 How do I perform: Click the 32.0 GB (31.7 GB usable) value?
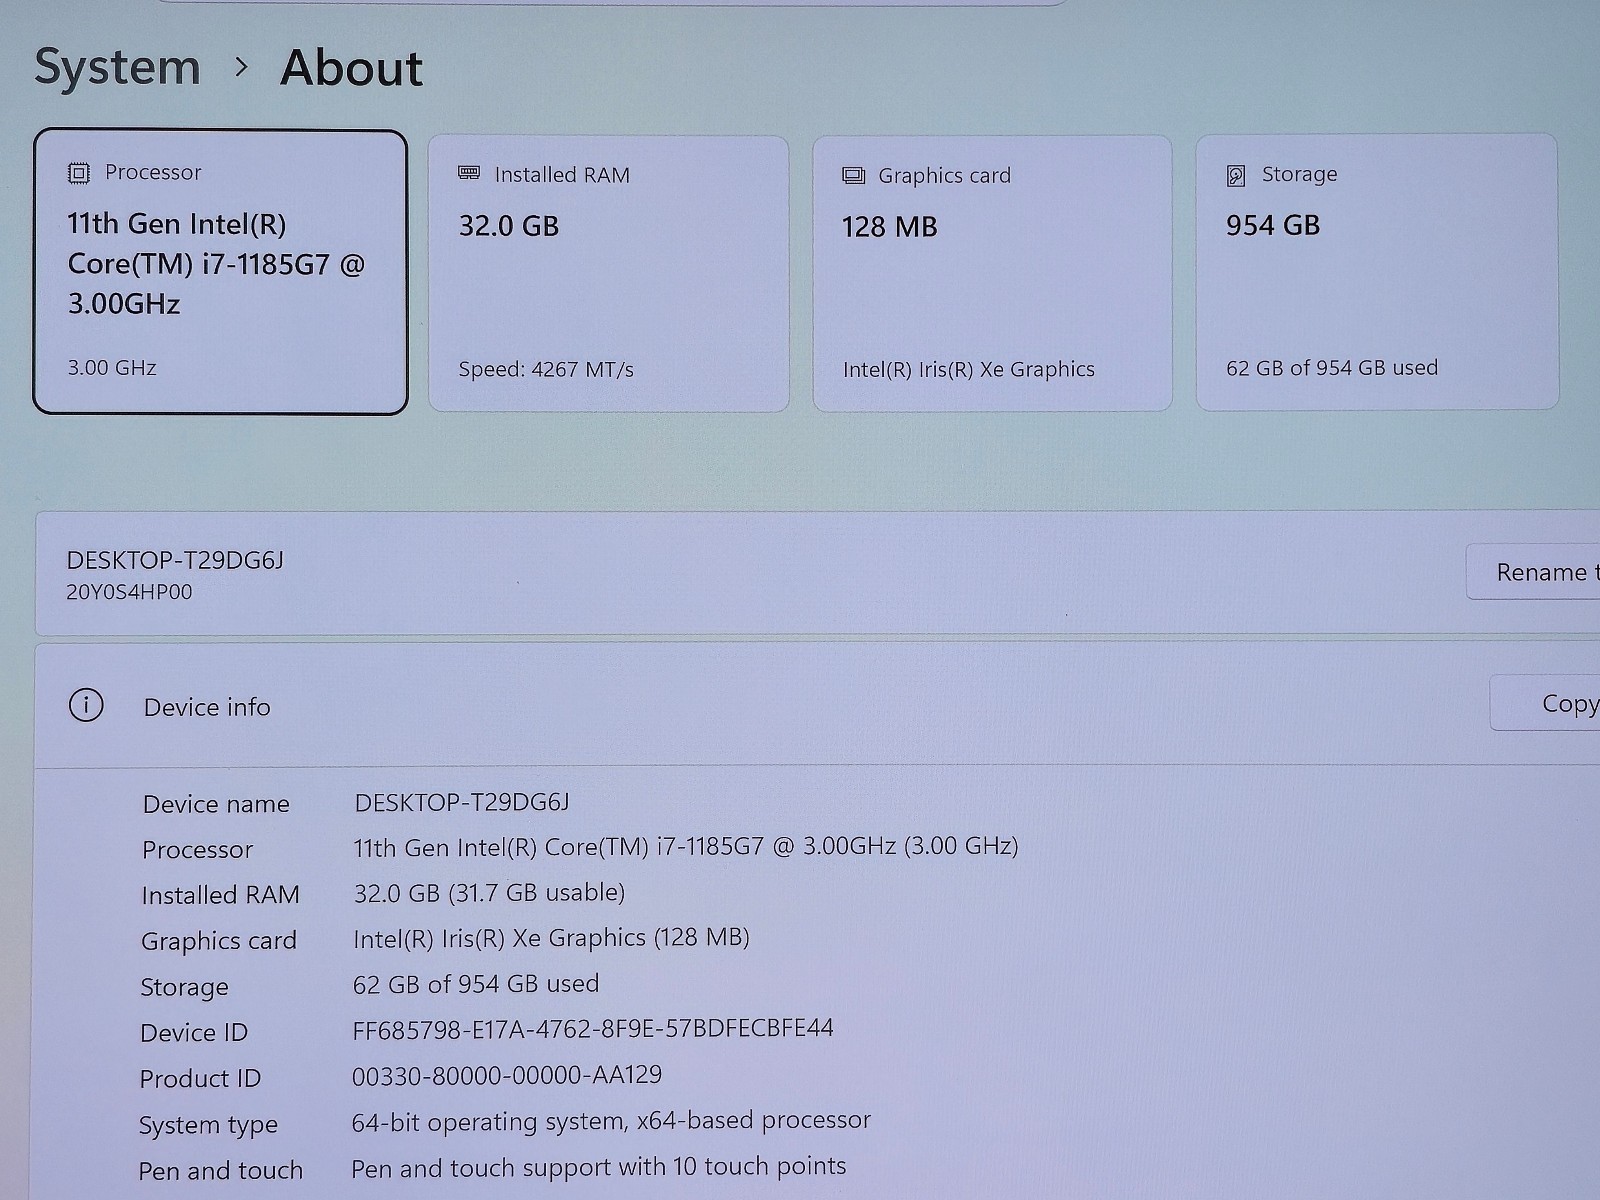pyautogui.click(x=489, y=892)
